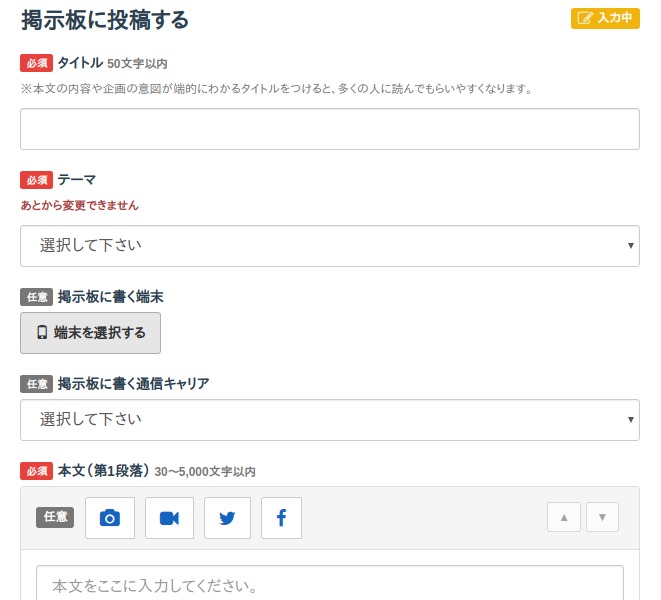
Task: Click the 任意 badge beside 掲示板に書く端末
Action: click(36, 297)
